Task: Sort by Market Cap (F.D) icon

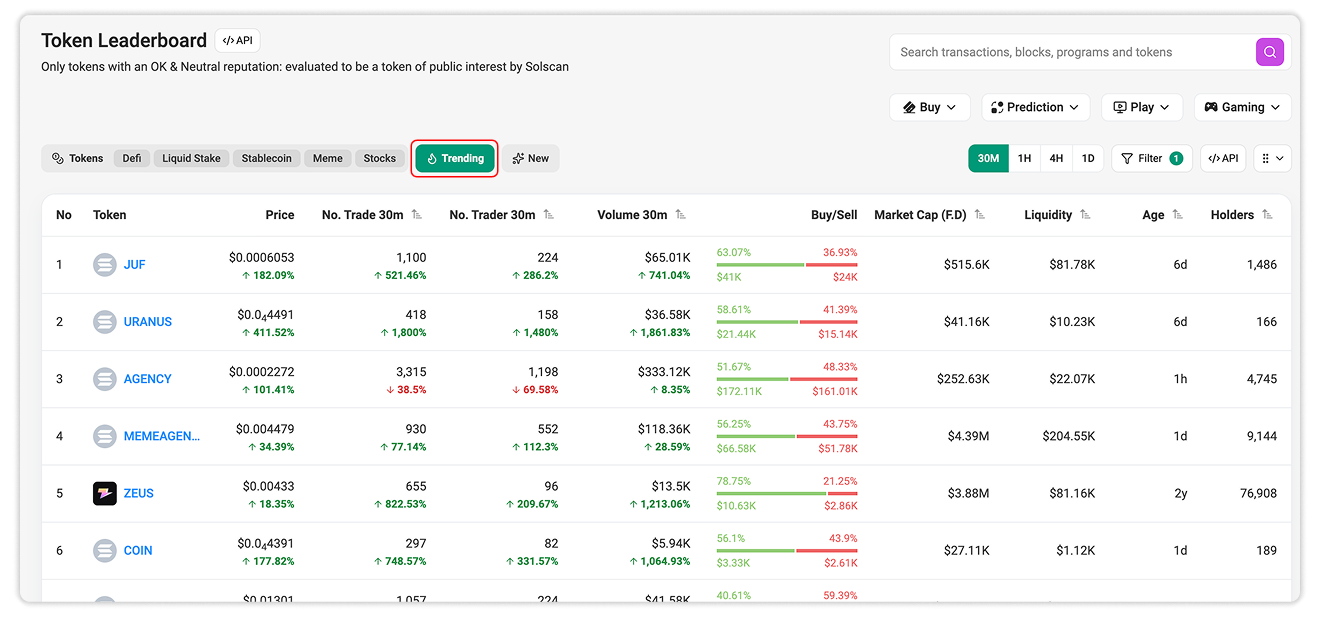Action: (x=980, y=215)
